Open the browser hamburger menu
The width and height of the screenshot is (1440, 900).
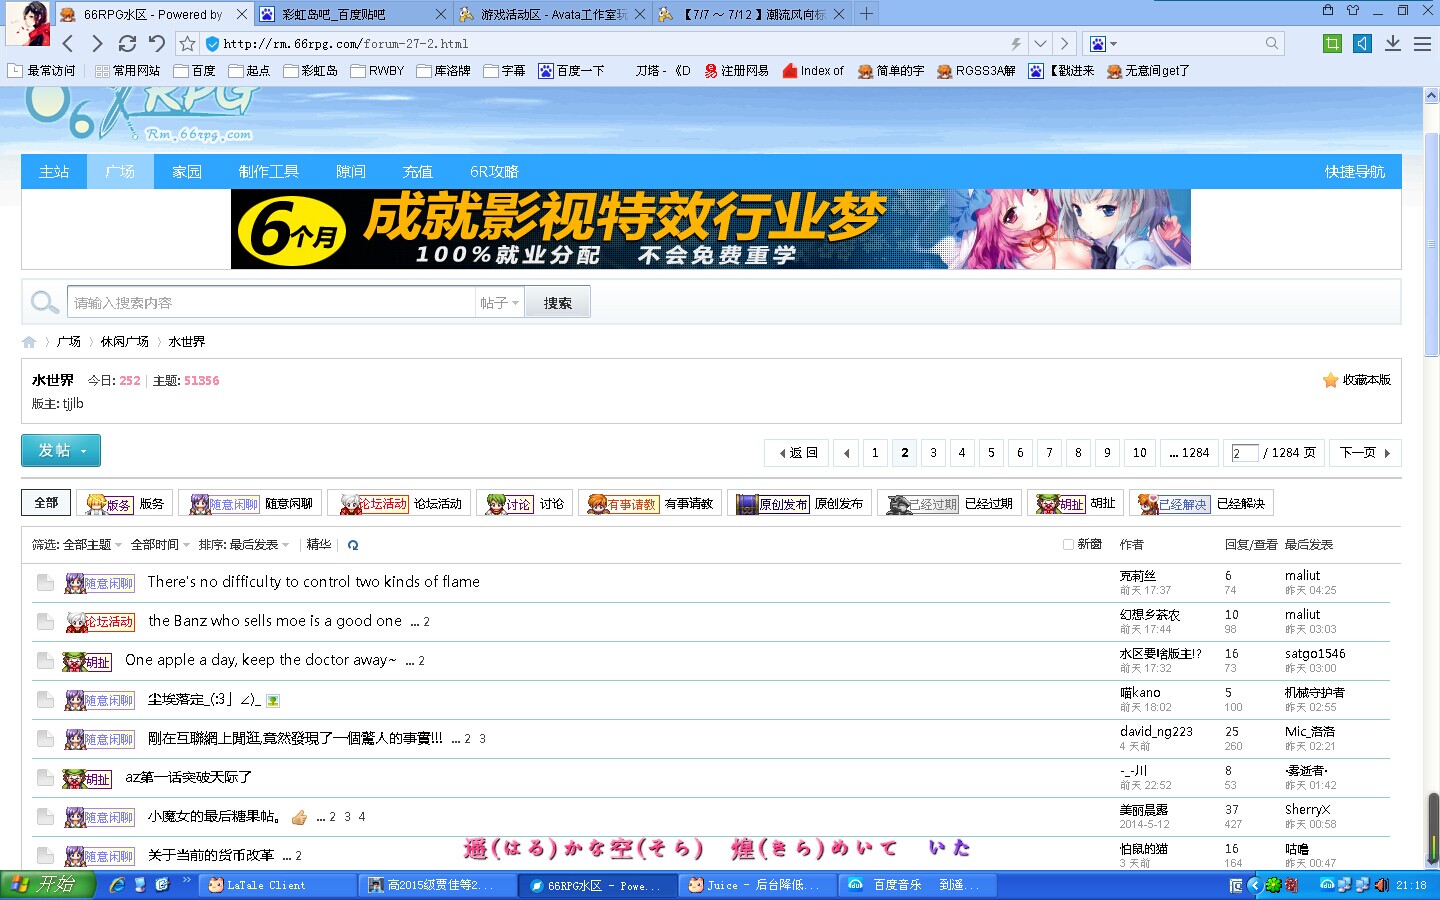(x=1422, y=43)
